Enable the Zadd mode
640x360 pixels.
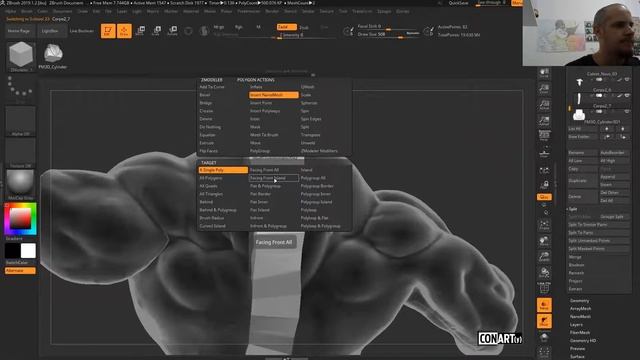coord(286,27)
